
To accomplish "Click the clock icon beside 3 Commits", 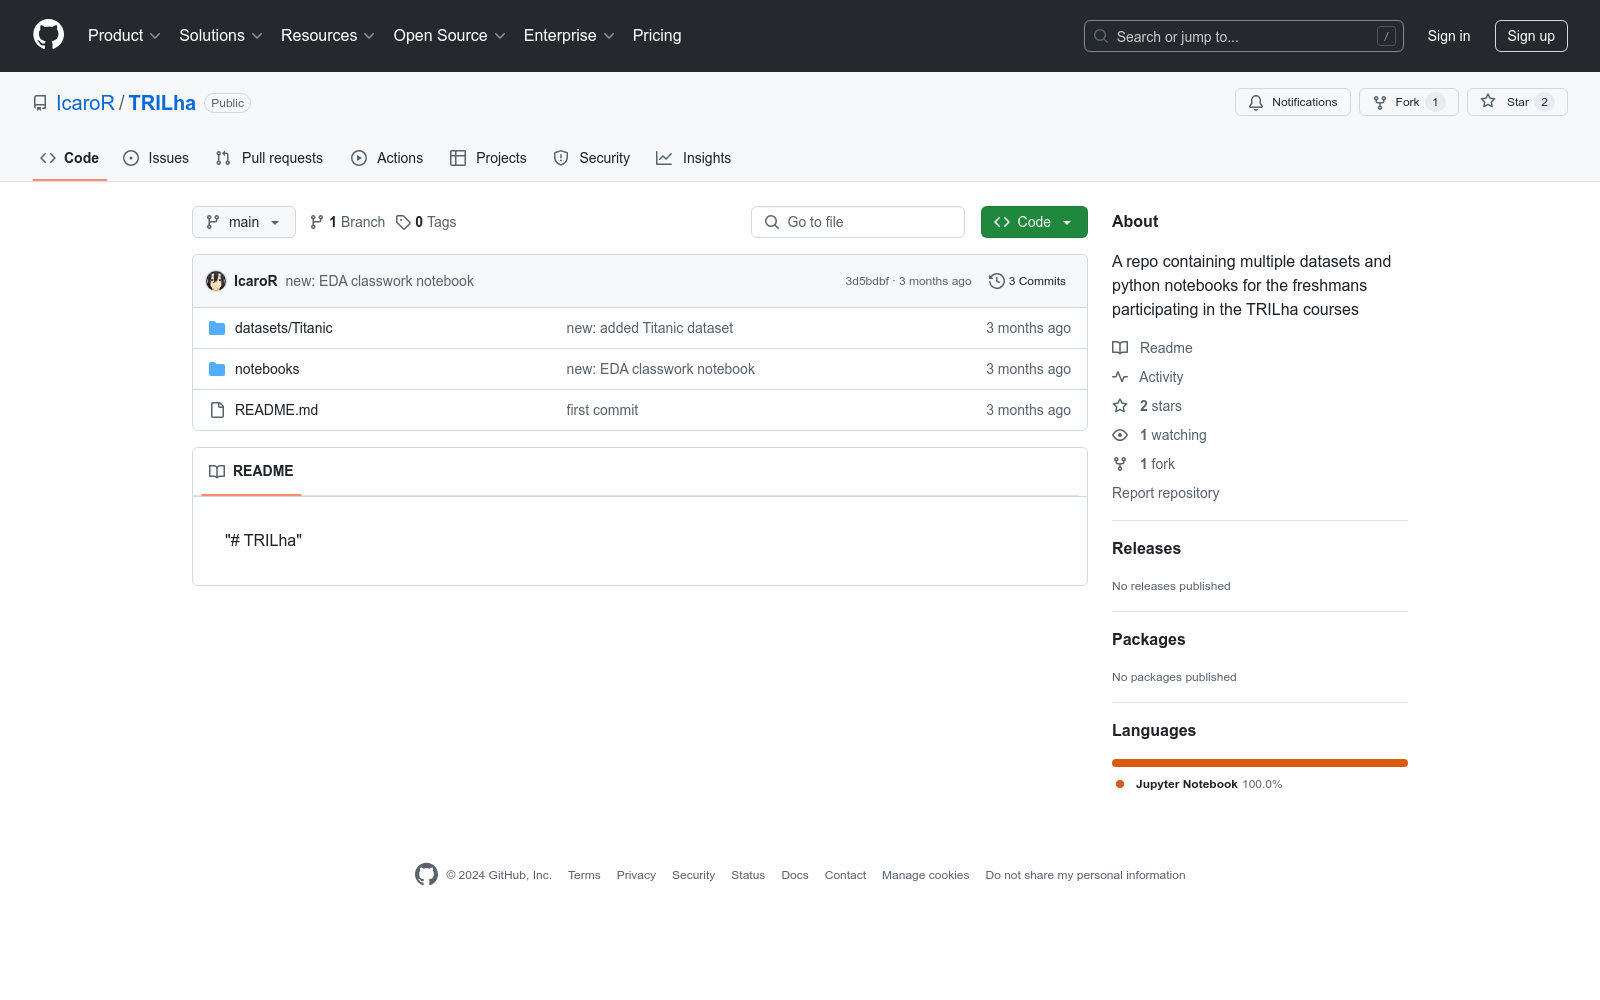I will (x=996, y=281).
